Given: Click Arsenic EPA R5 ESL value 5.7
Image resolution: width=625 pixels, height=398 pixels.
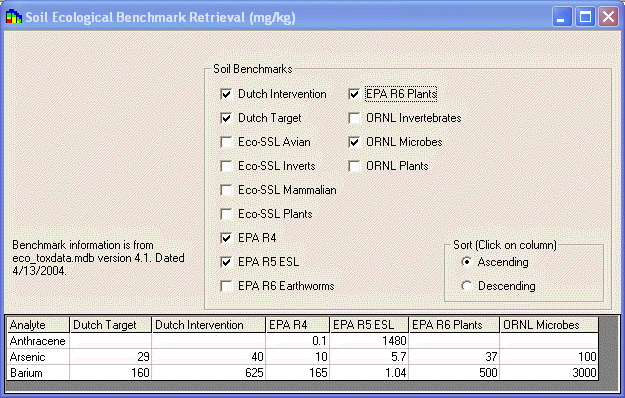Looking at the screenshot, I should tap(369, 357).
